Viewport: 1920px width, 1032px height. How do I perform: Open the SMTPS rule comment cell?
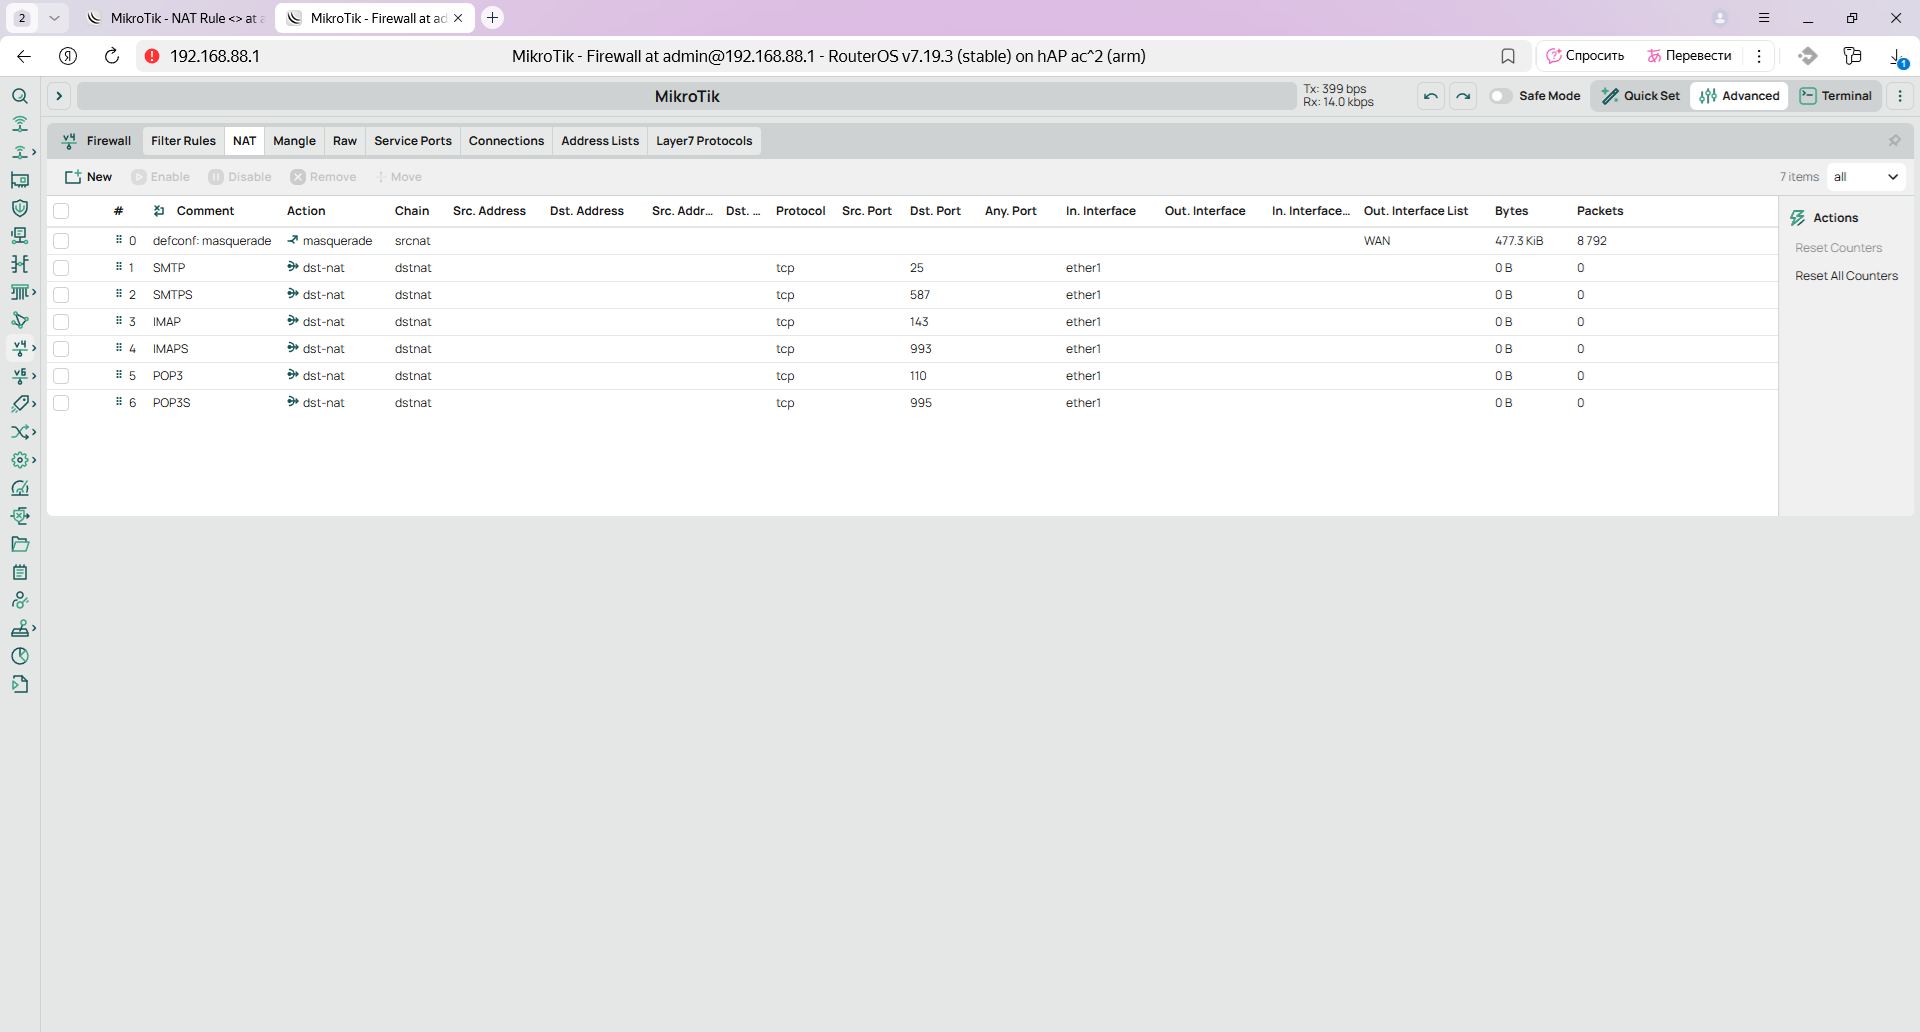[173, 295]
